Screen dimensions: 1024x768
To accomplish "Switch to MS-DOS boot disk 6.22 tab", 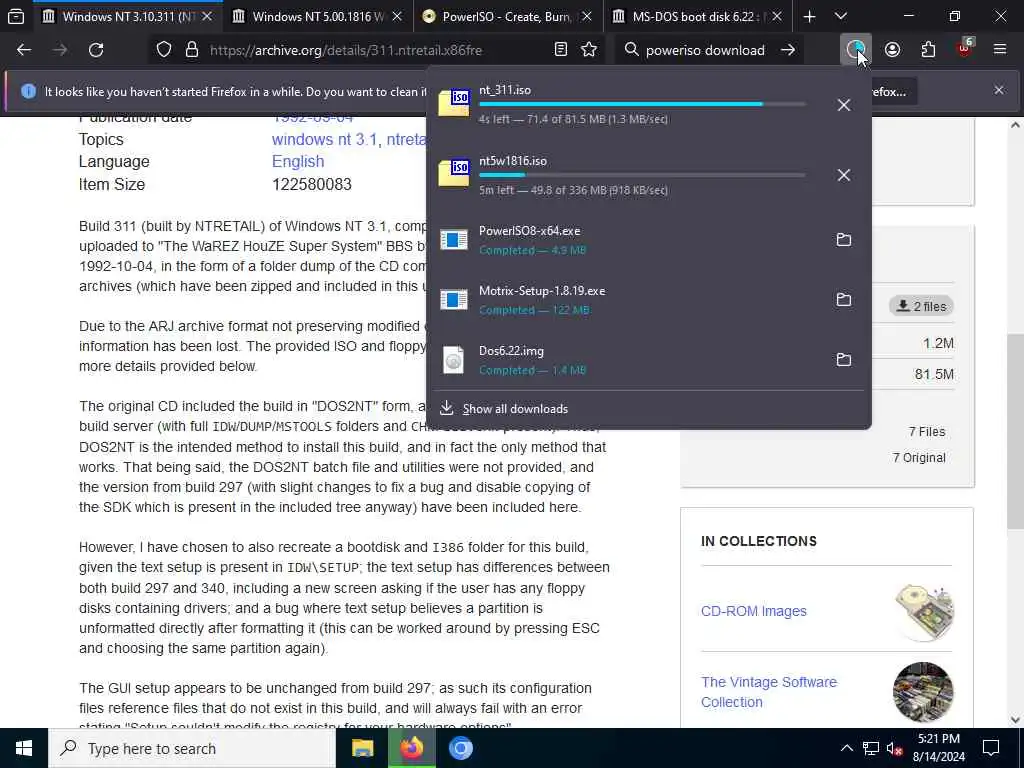I will pos(697,16).
